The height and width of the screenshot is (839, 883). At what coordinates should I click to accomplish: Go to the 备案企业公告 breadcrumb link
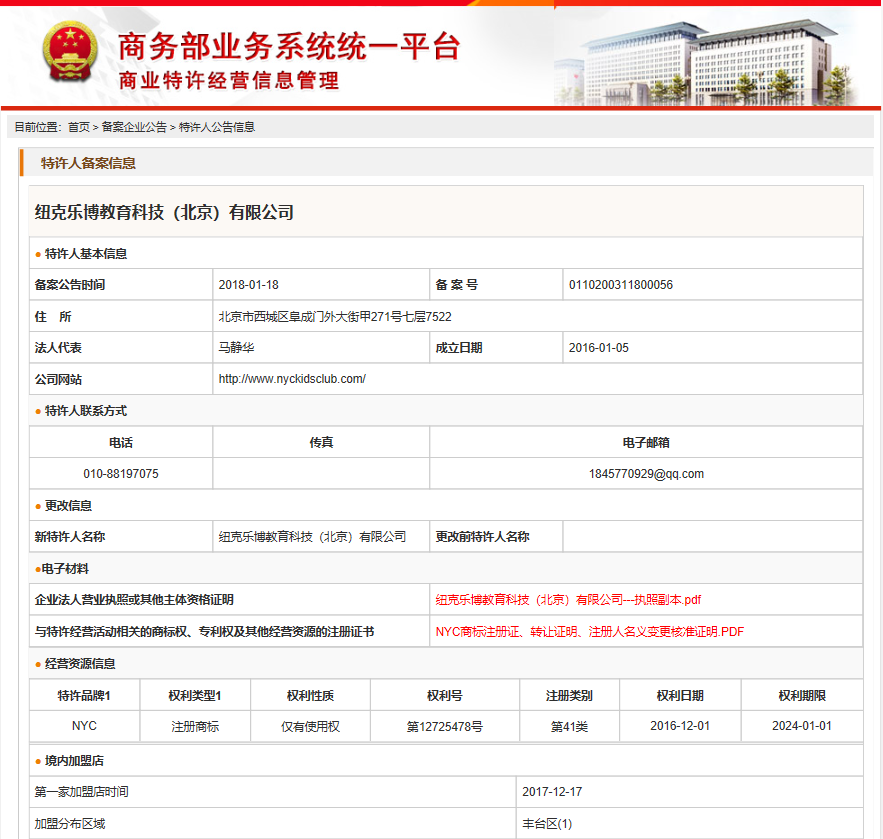[134, 127]
